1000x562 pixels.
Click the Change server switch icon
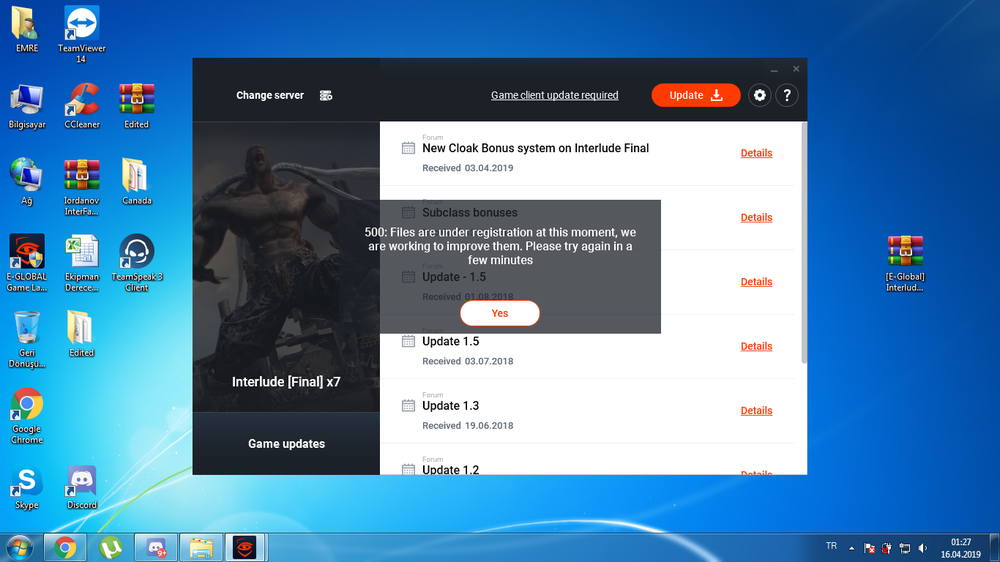(326, 96)
